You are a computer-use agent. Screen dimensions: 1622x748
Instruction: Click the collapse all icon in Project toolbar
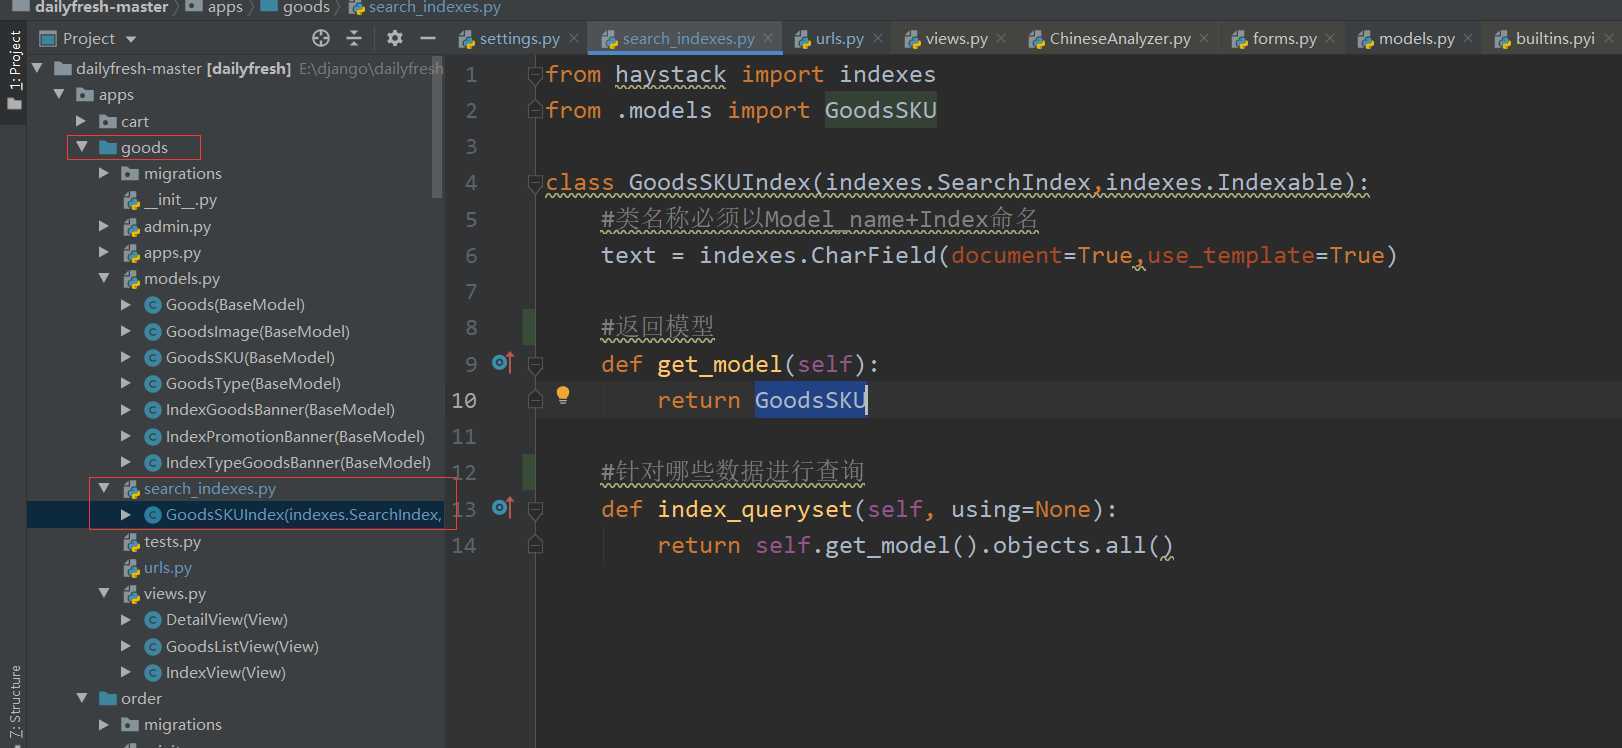point(354,38)
